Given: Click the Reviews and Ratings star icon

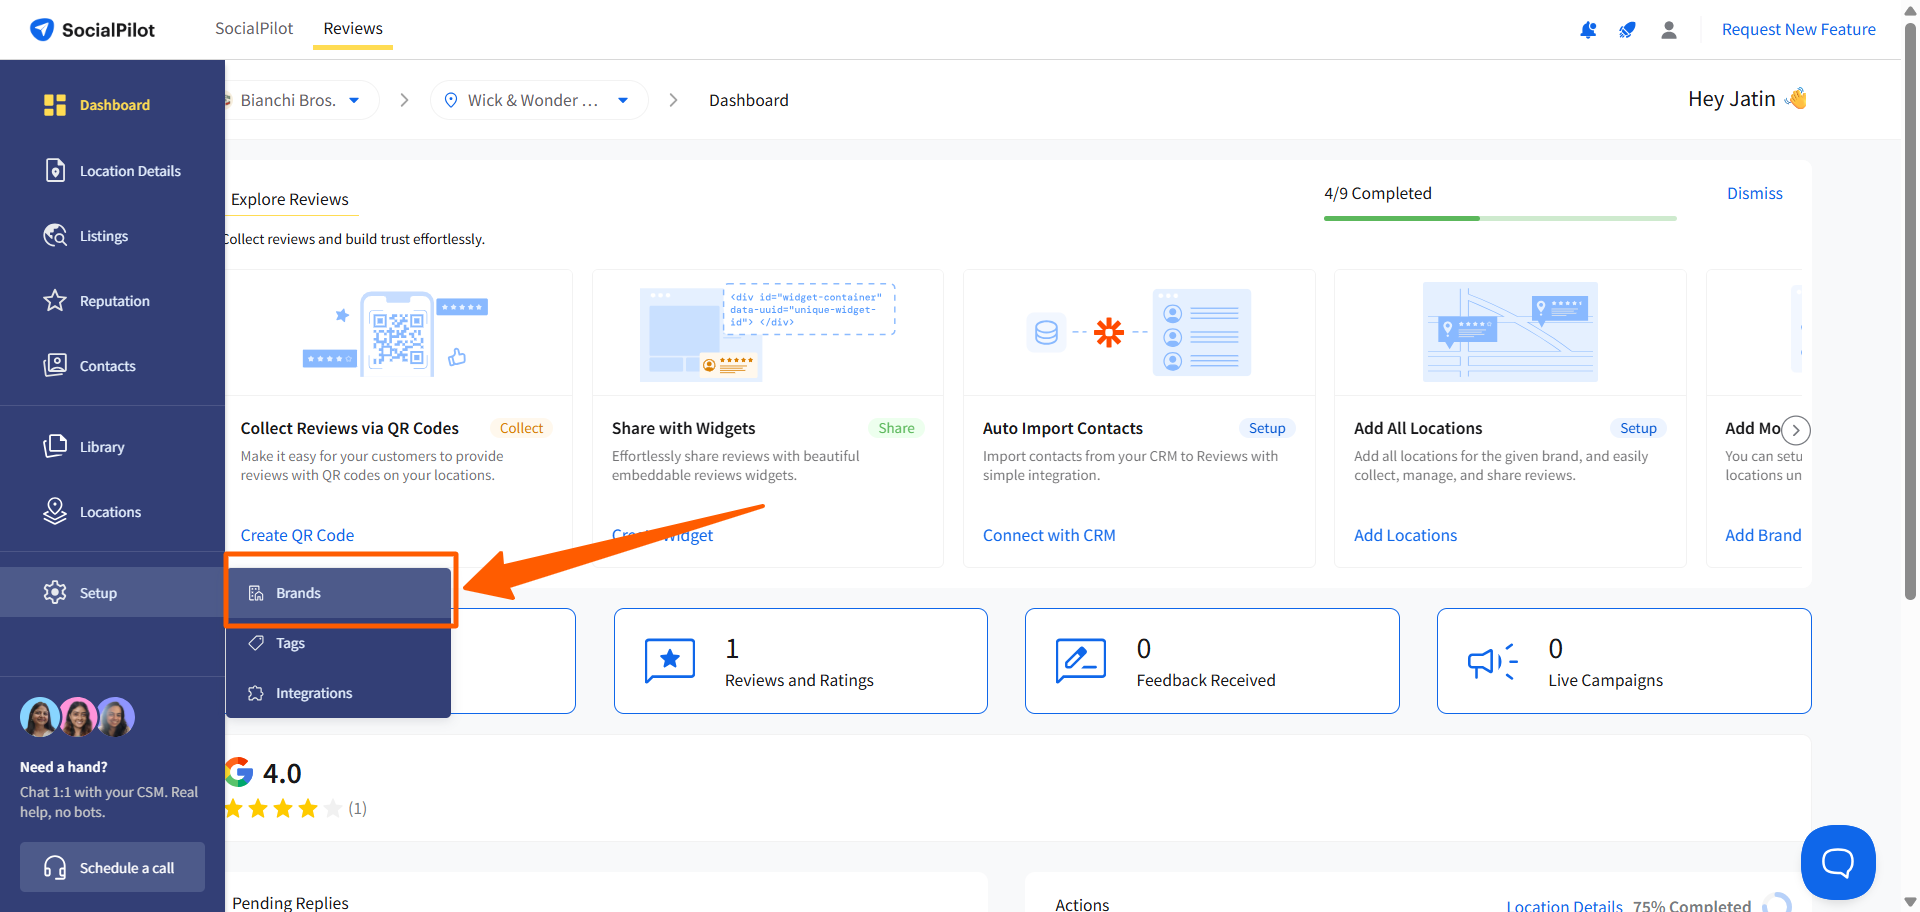Looking at the screenshot, I should tap(670, 660).
